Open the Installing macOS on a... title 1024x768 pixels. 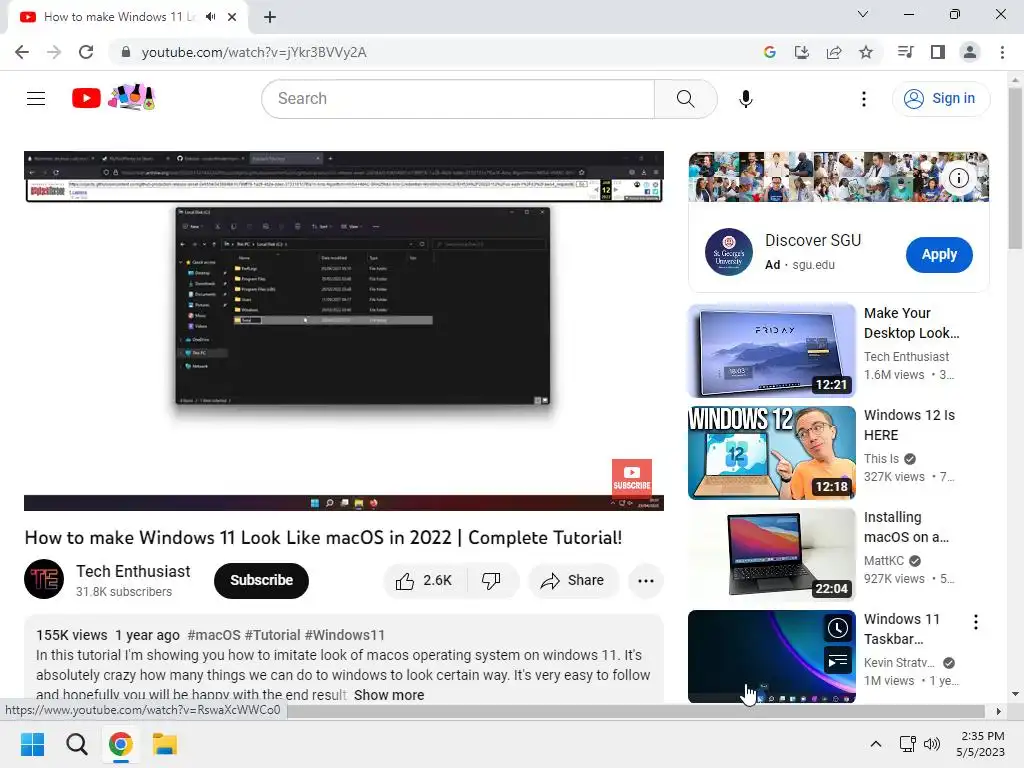906,527
